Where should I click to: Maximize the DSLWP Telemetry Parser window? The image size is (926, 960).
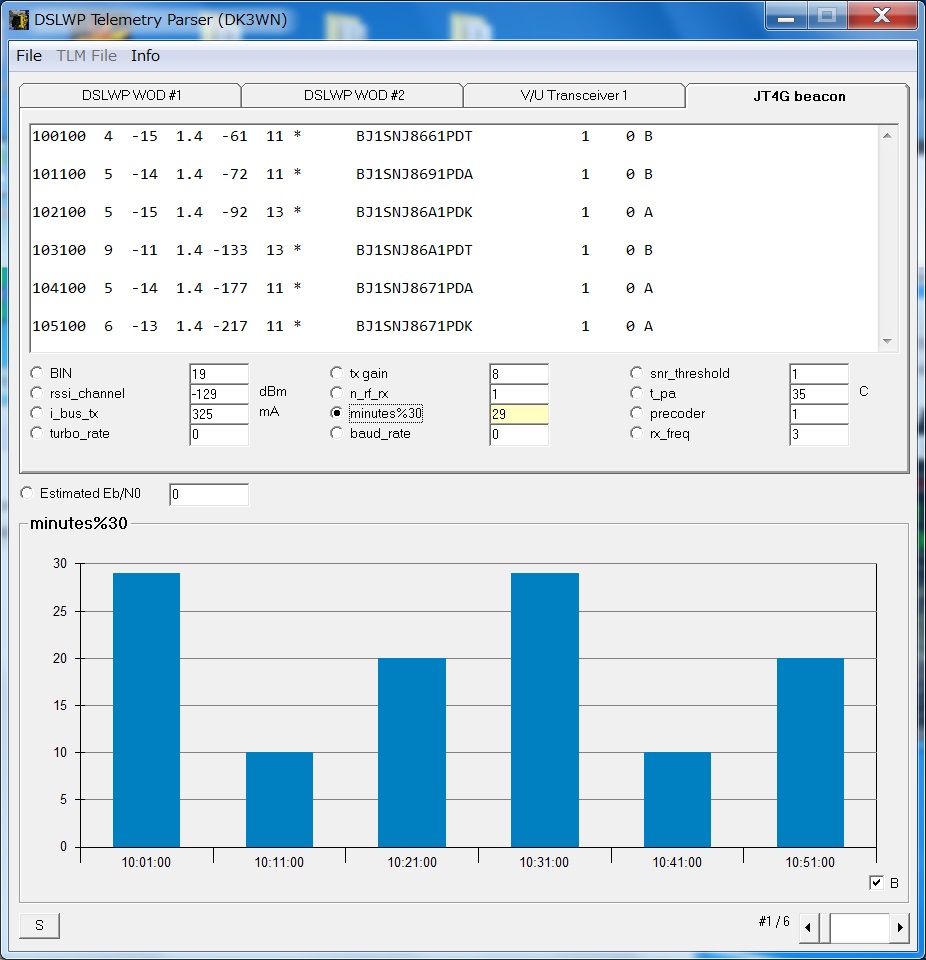pyautogui.click(x=827, y=17)
